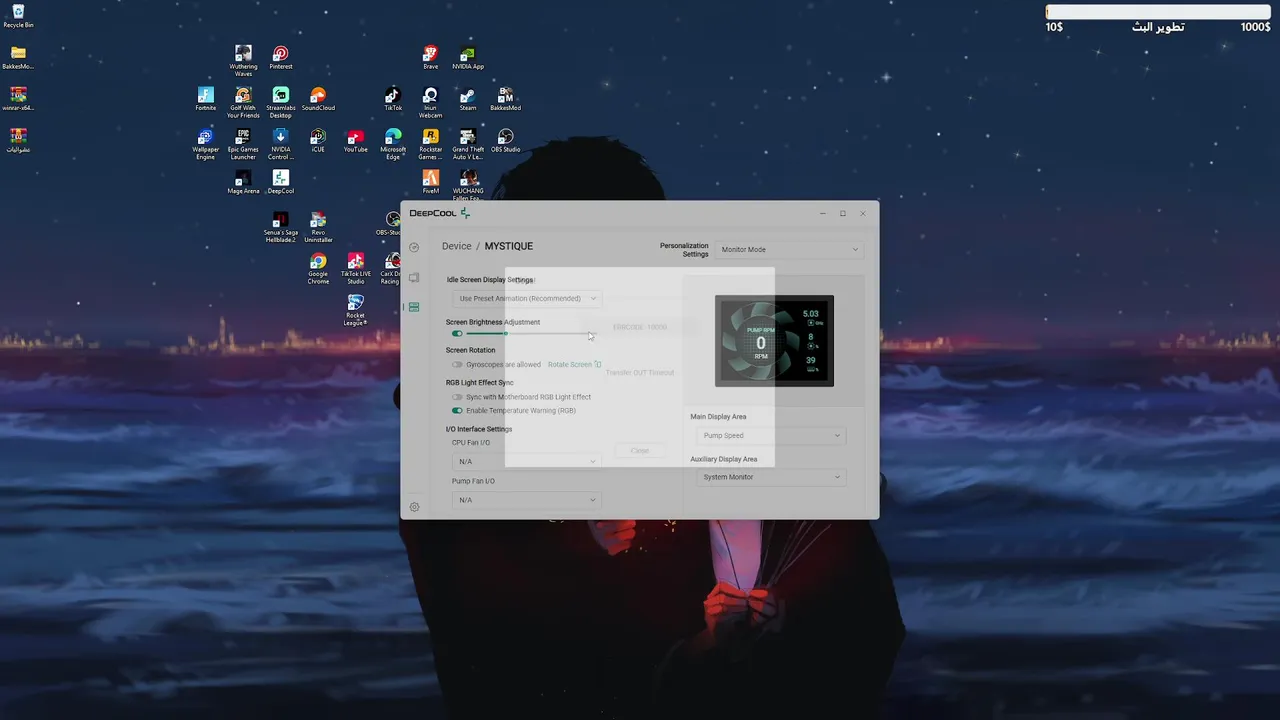Open the Streamlabs Desktop shortcut
This screenshot has height=720, width=1280.
[x=281, y=102]
